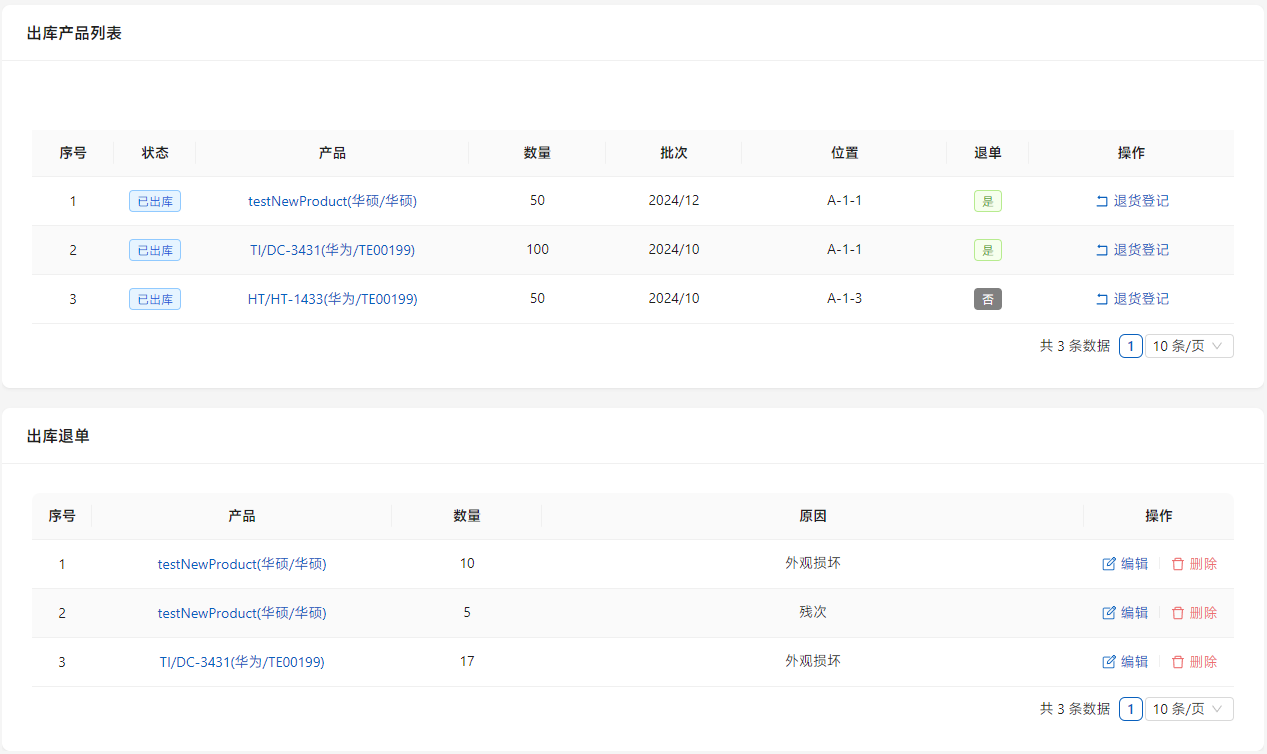
Task: Click the 数量 column header in outbound list
Action: (537, 153)
